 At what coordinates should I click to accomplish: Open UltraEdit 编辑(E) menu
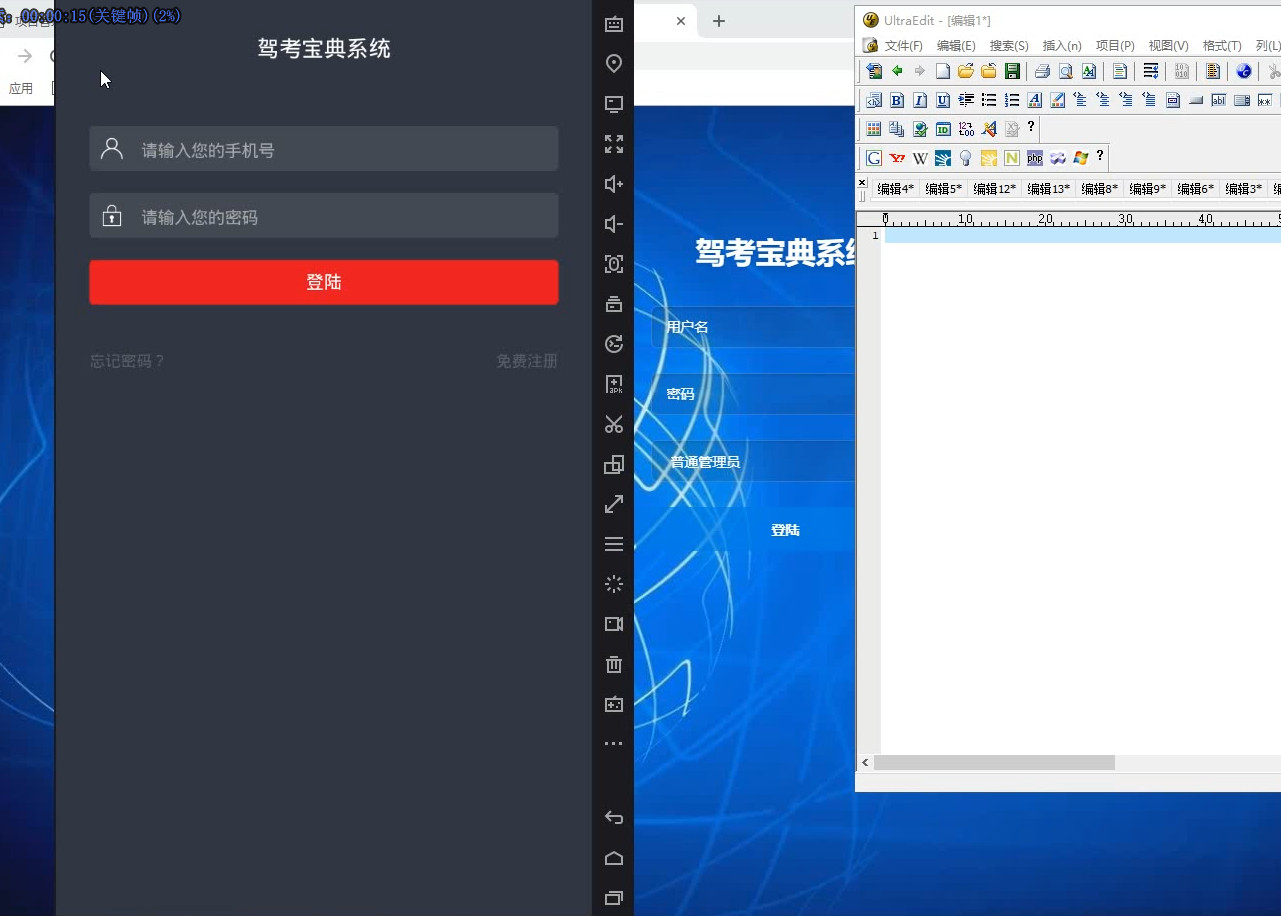(956, 46)
